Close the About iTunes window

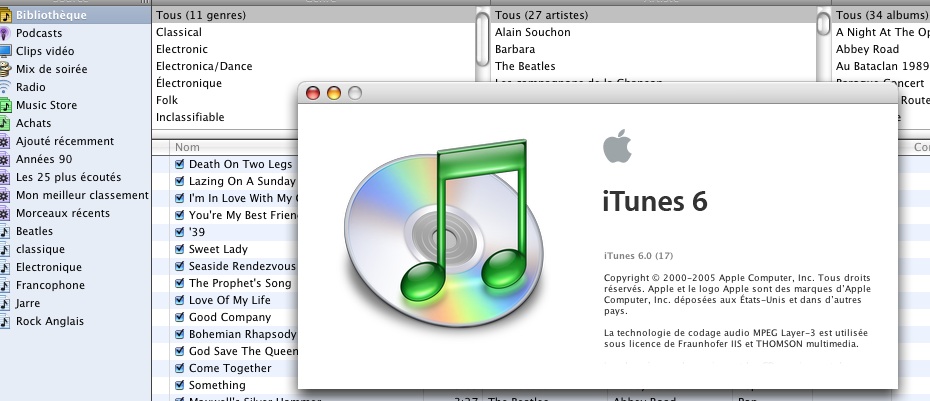(x=313, y=93)
